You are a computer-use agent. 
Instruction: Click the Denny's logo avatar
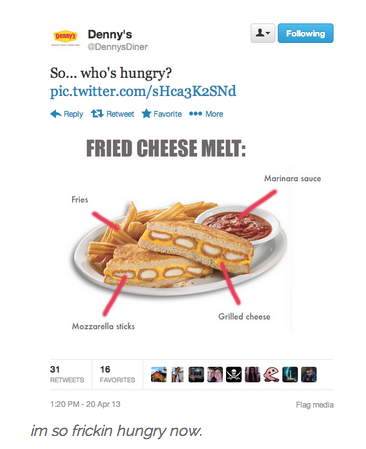pos(66,39)
